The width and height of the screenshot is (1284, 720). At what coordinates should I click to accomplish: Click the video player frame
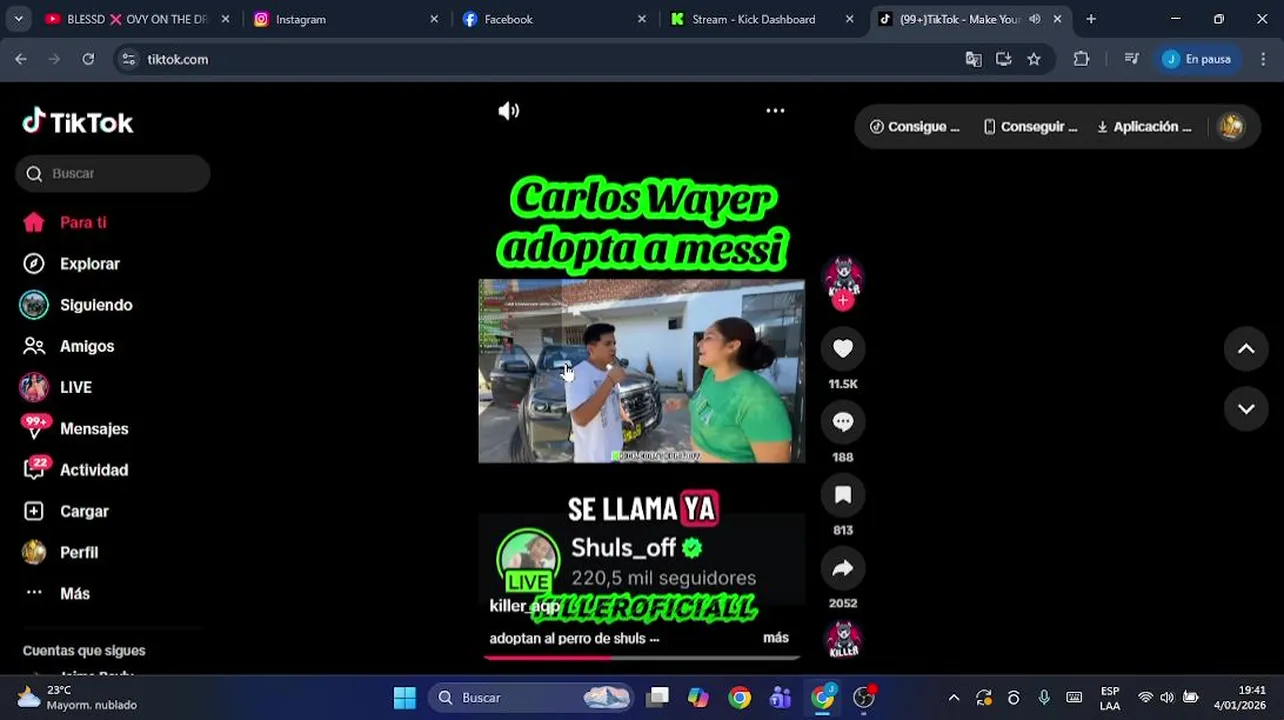pyautogui.click(x=641, y=371)
